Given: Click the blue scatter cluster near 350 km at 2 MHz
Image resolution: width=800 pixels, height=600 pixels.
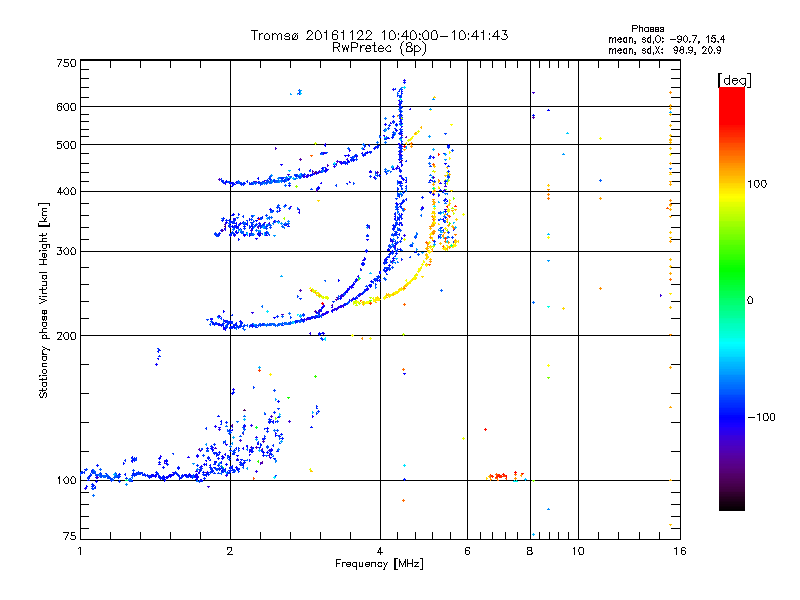Looking at the screenshot, I should point(252,223).
